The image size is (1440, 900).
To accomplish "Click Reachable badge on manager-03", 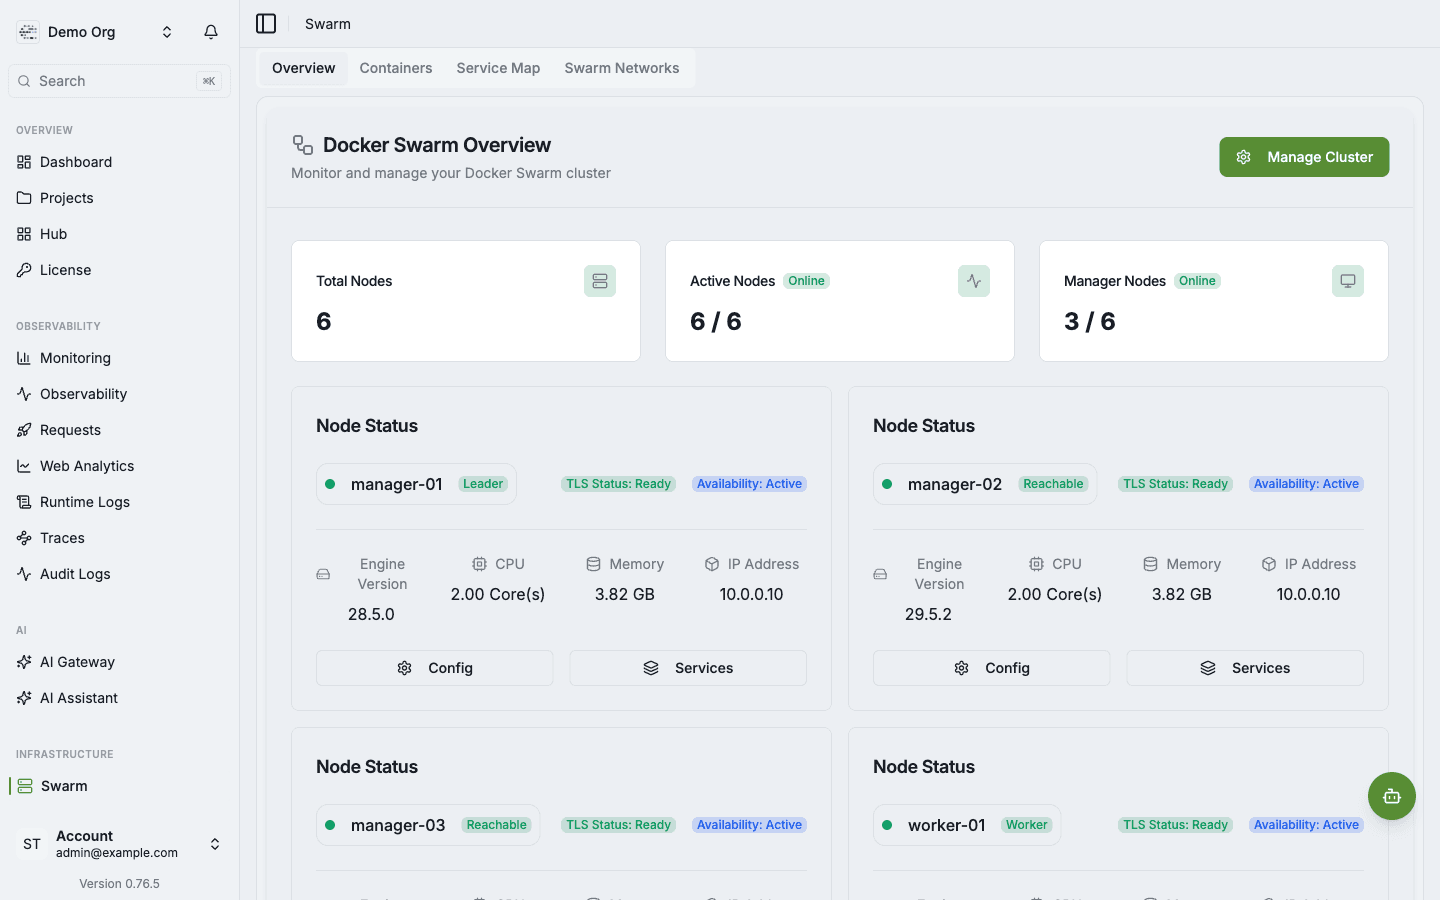I will tap(496, 825).
